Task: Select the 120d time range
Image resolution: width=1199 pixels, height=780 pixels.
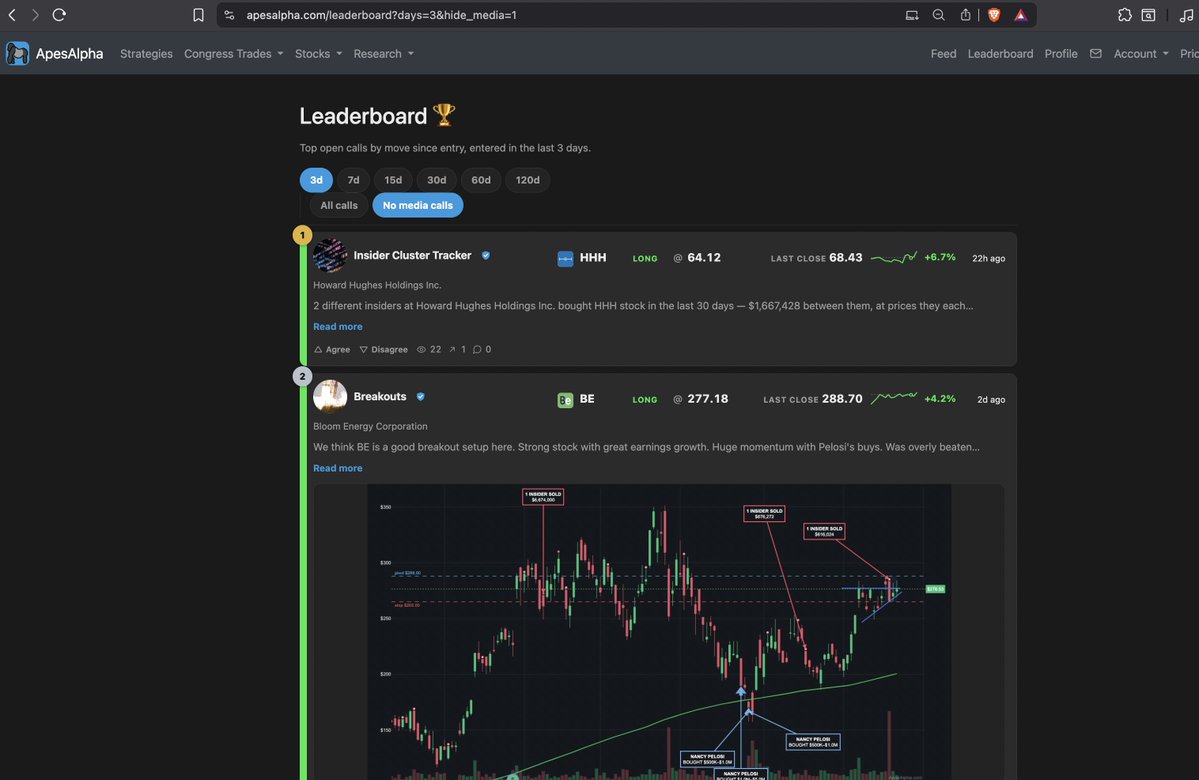Action: 528,180
